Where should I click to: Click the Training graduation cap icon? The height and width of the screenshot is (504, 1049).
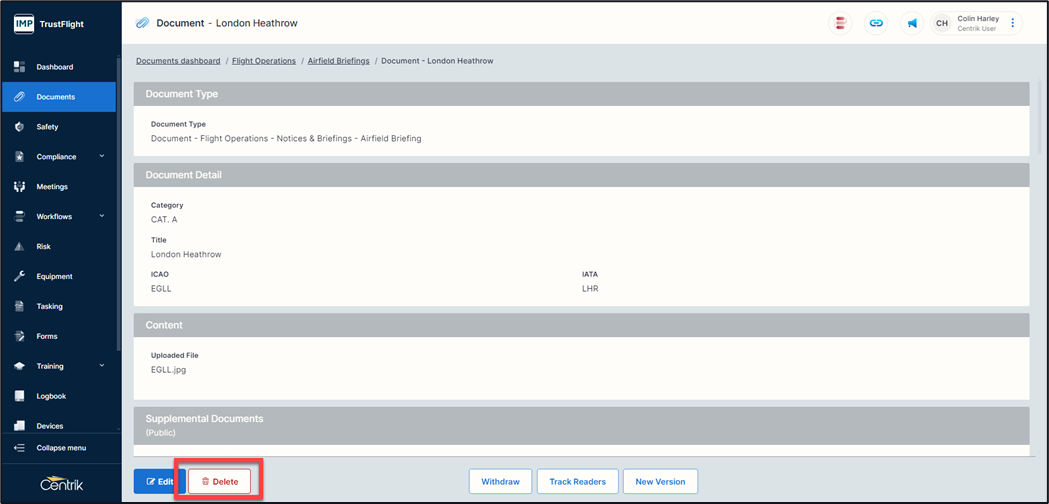click(x=19, y=366)
